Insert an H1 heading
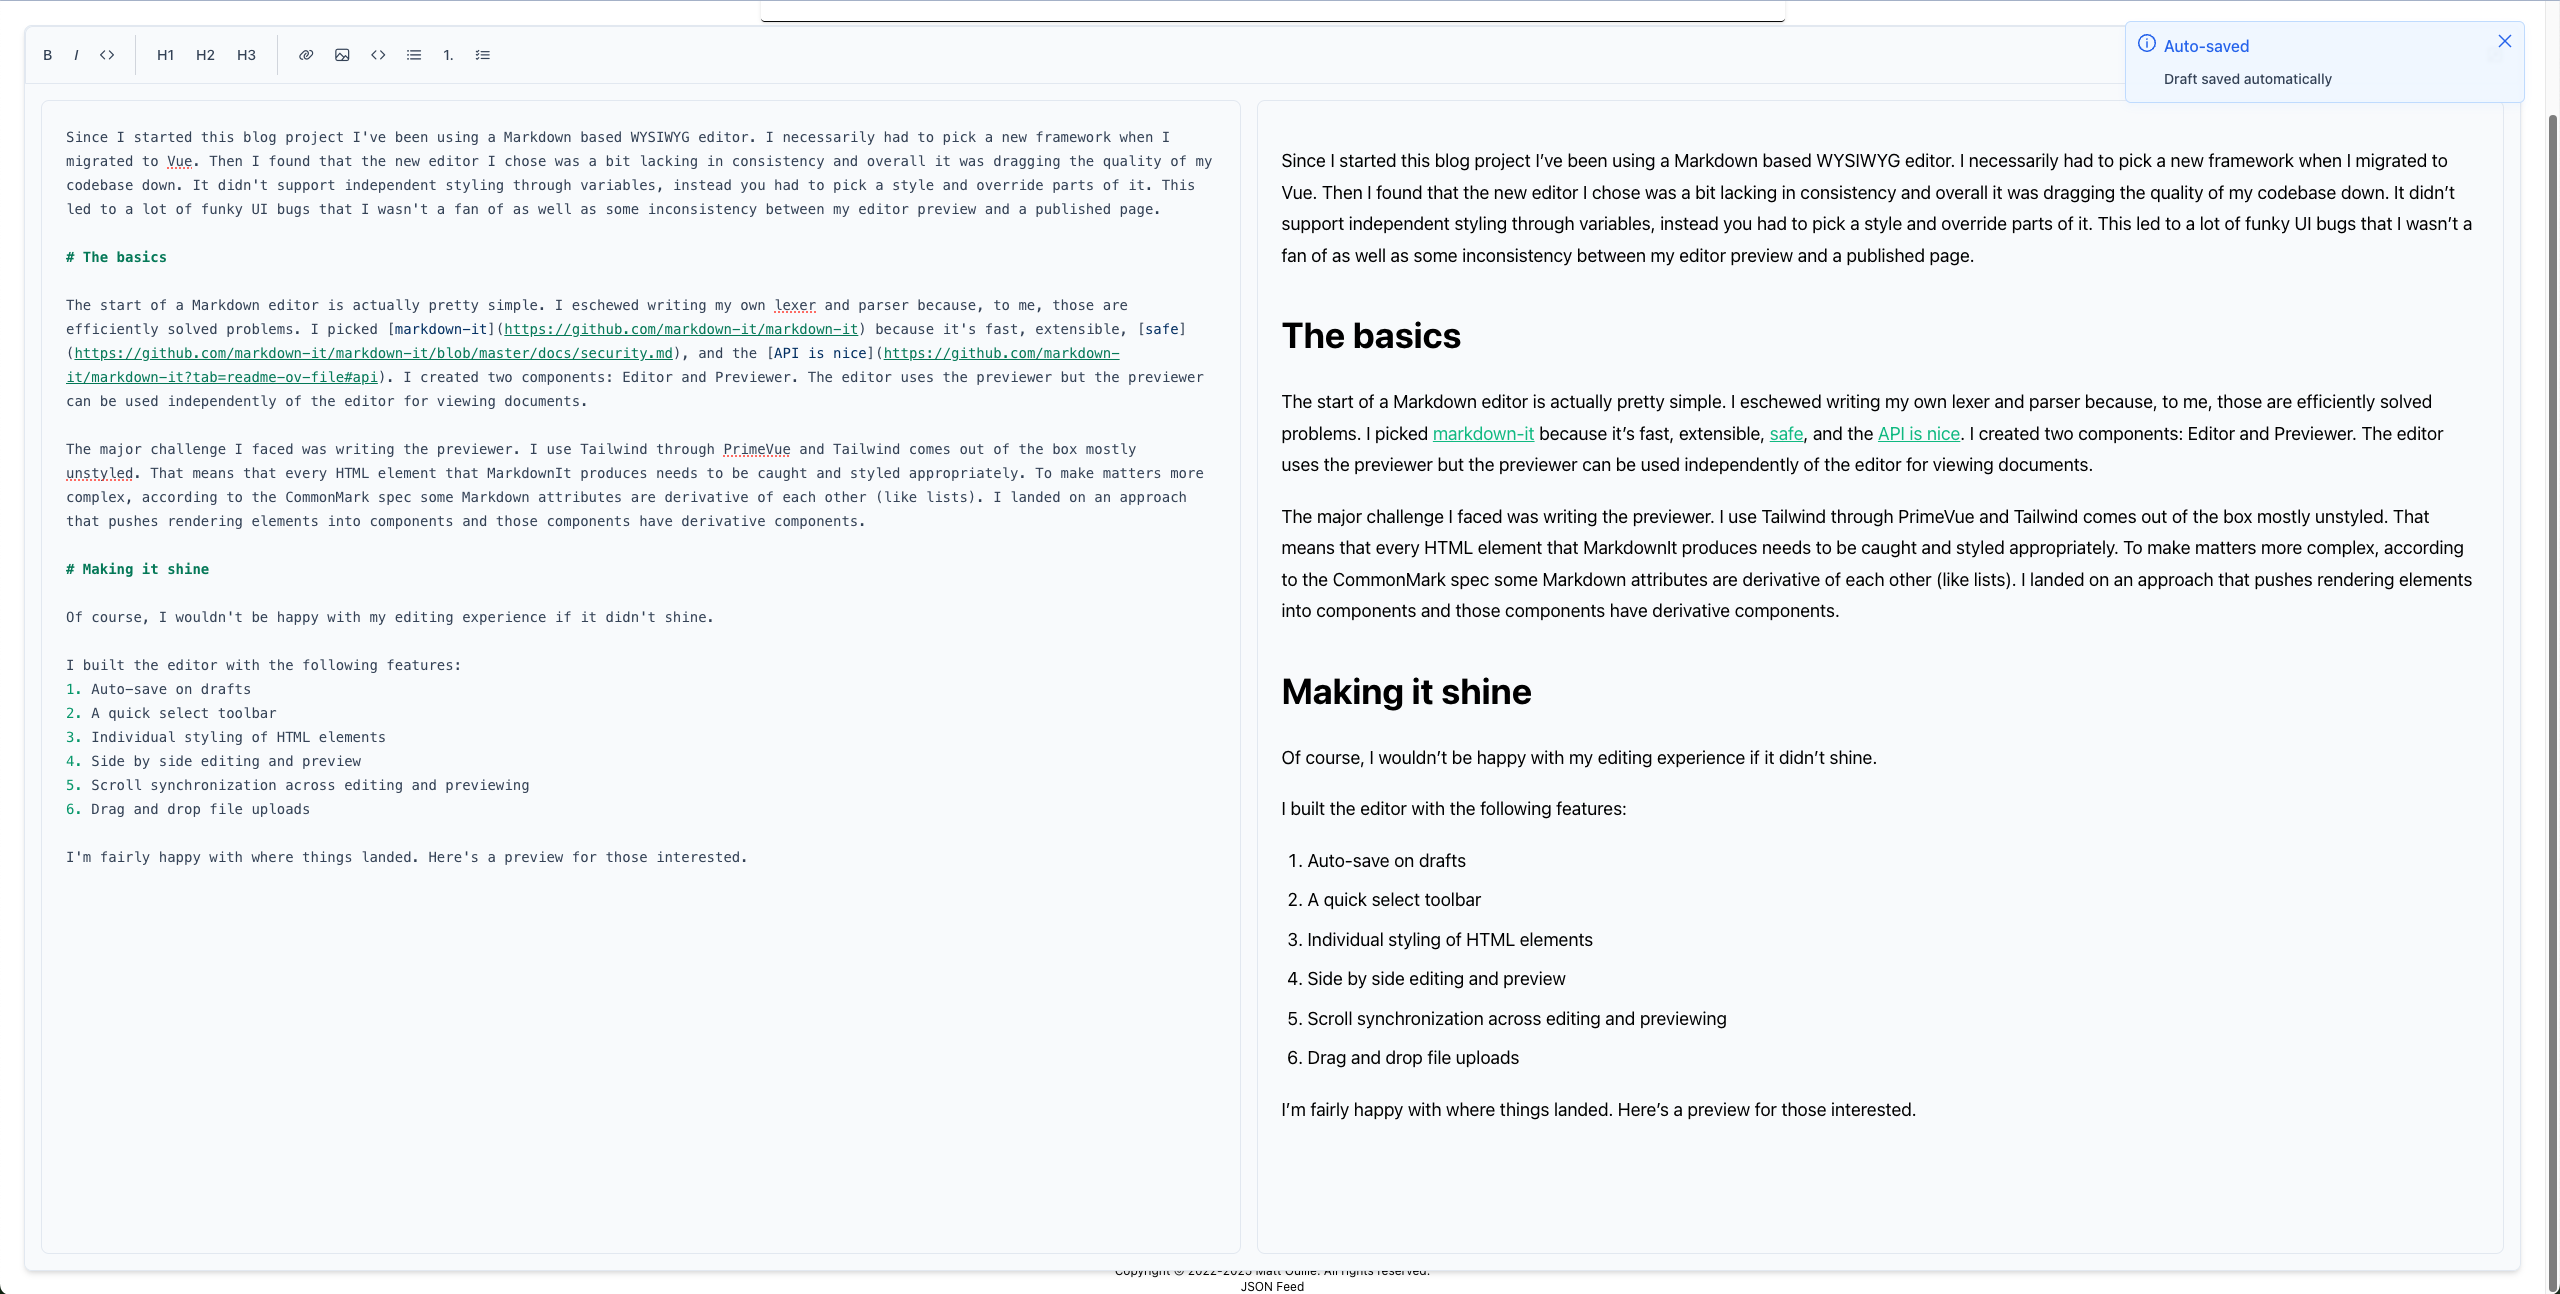Screen dimensions: 2560x1294 [x=165, y=55]
